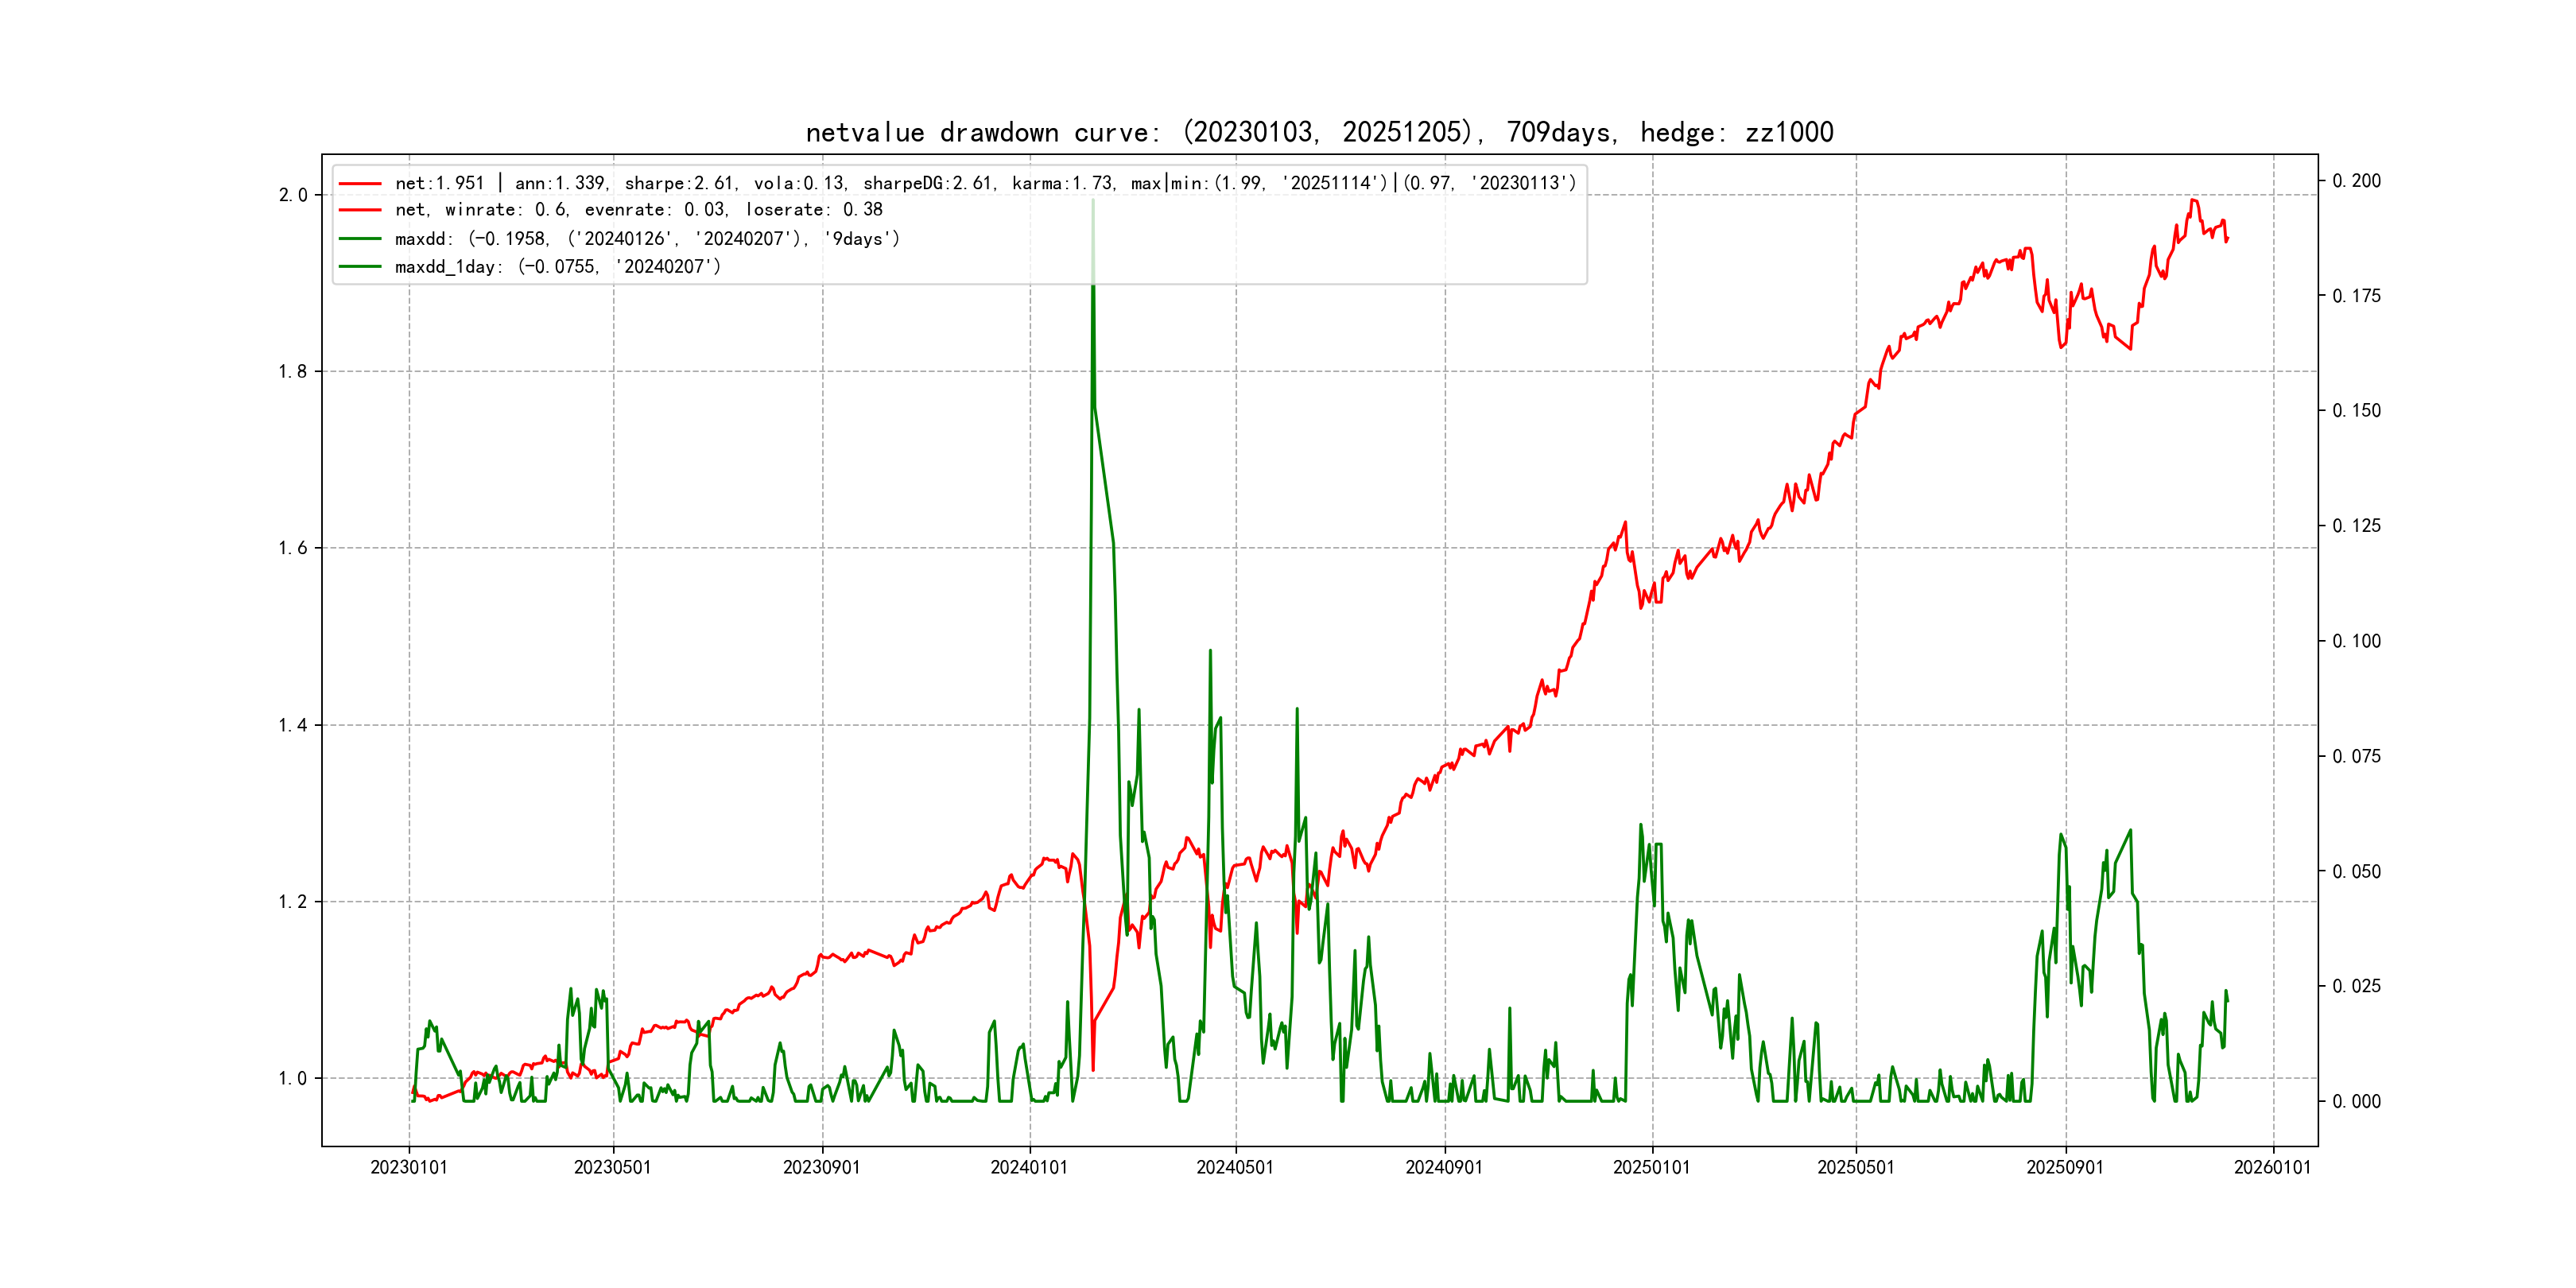Click the maxdd -0.1958 legend entry
This screenshot has width=2576, height=1288.
[x=647, y=239]
